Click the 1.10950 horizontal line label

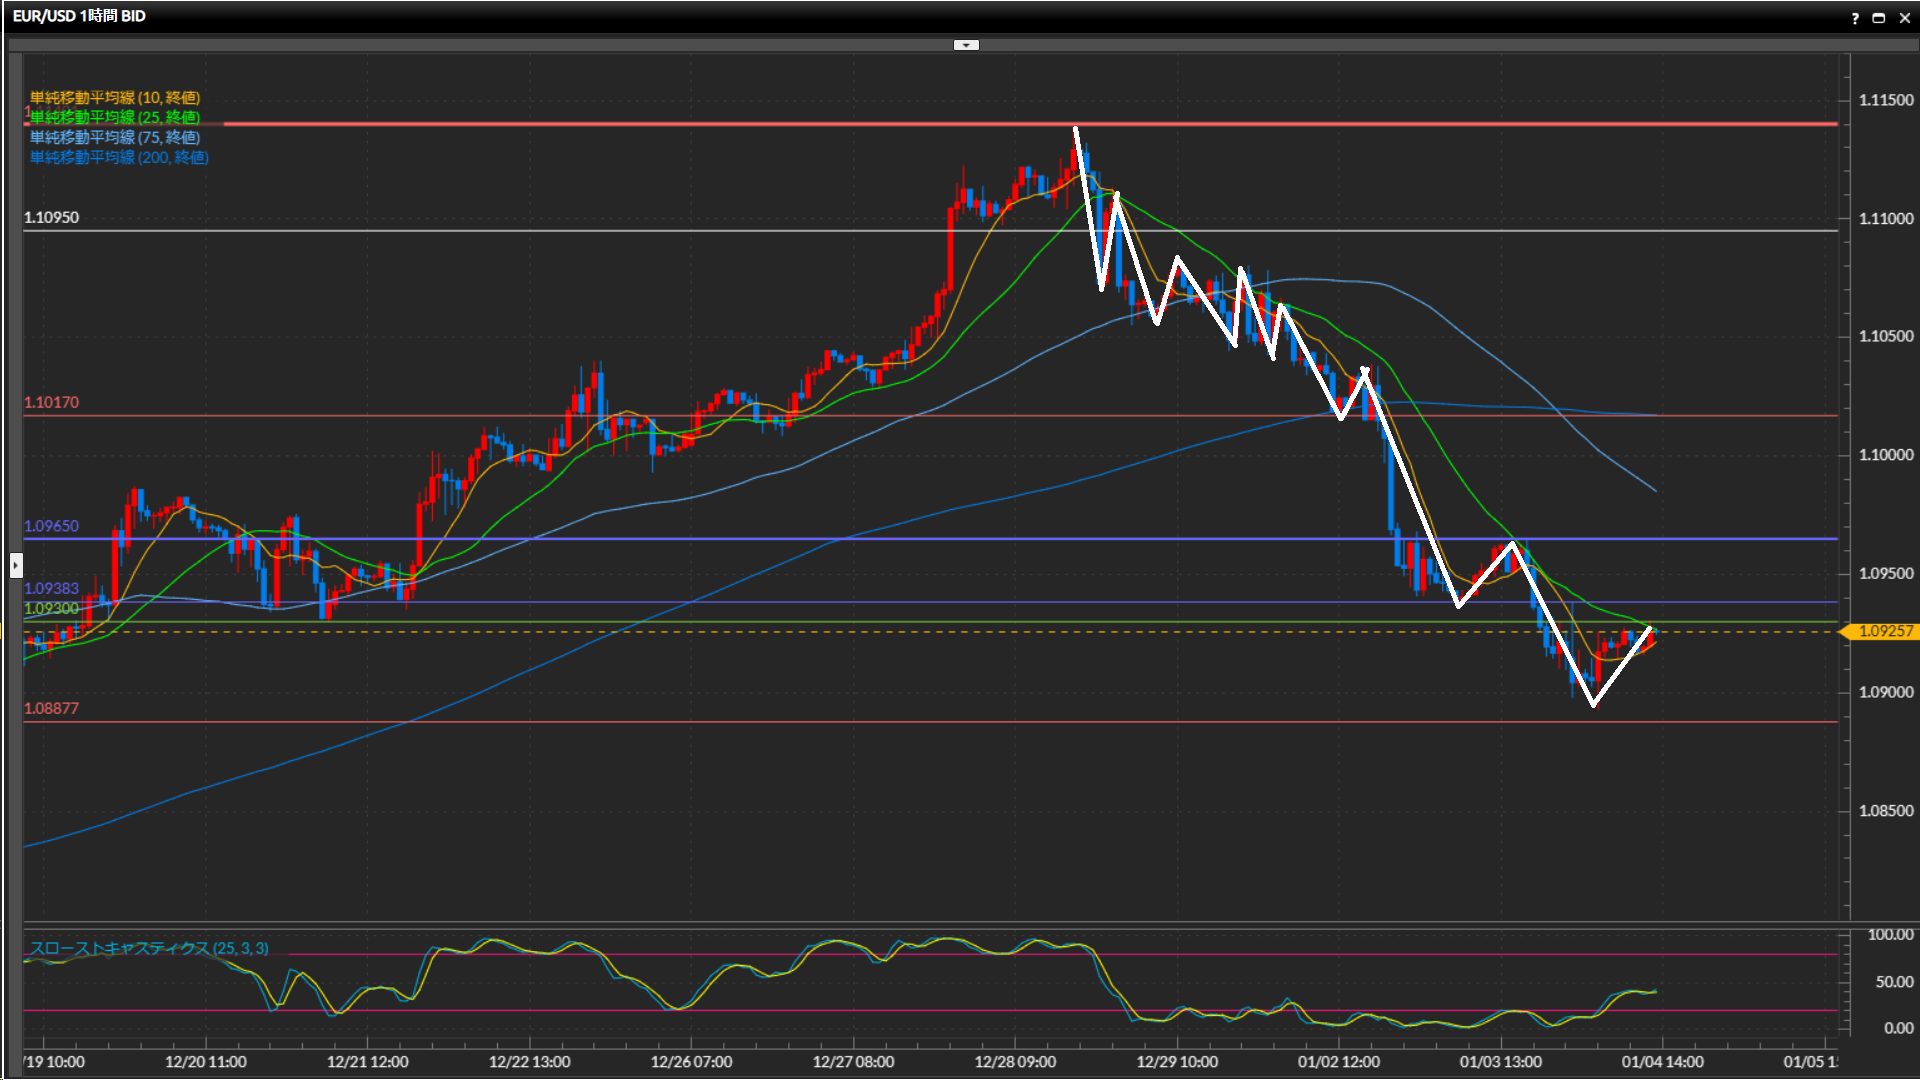point(51,217)
